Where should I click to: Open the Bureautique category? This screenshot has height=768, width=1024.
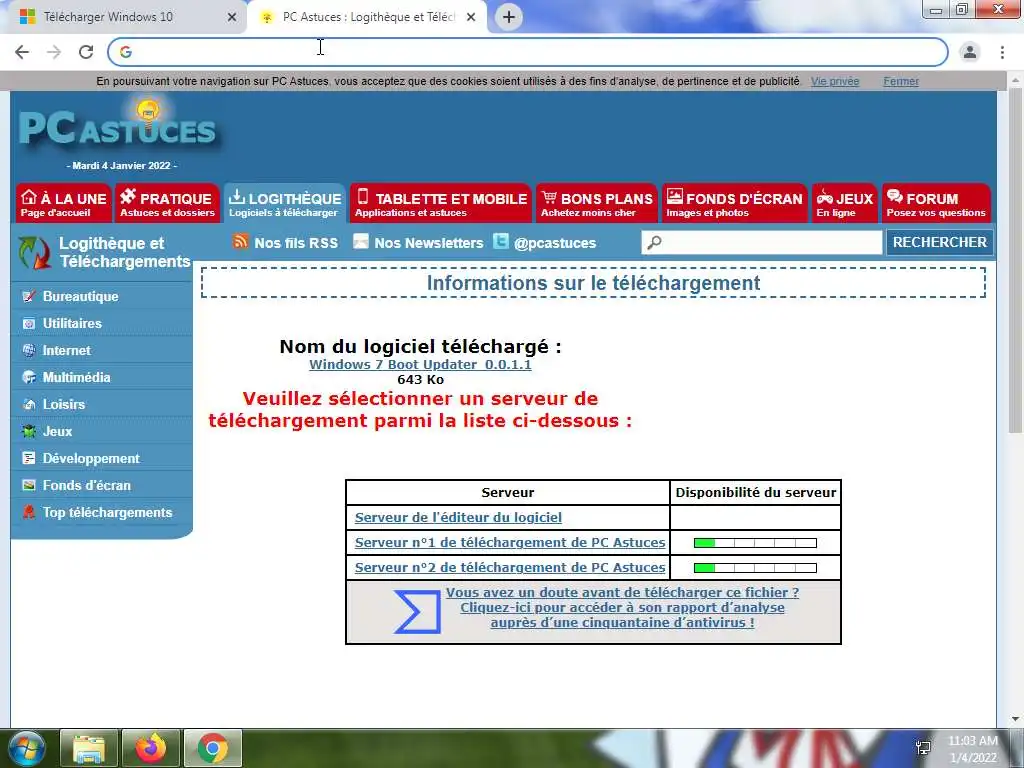(80, 296)
